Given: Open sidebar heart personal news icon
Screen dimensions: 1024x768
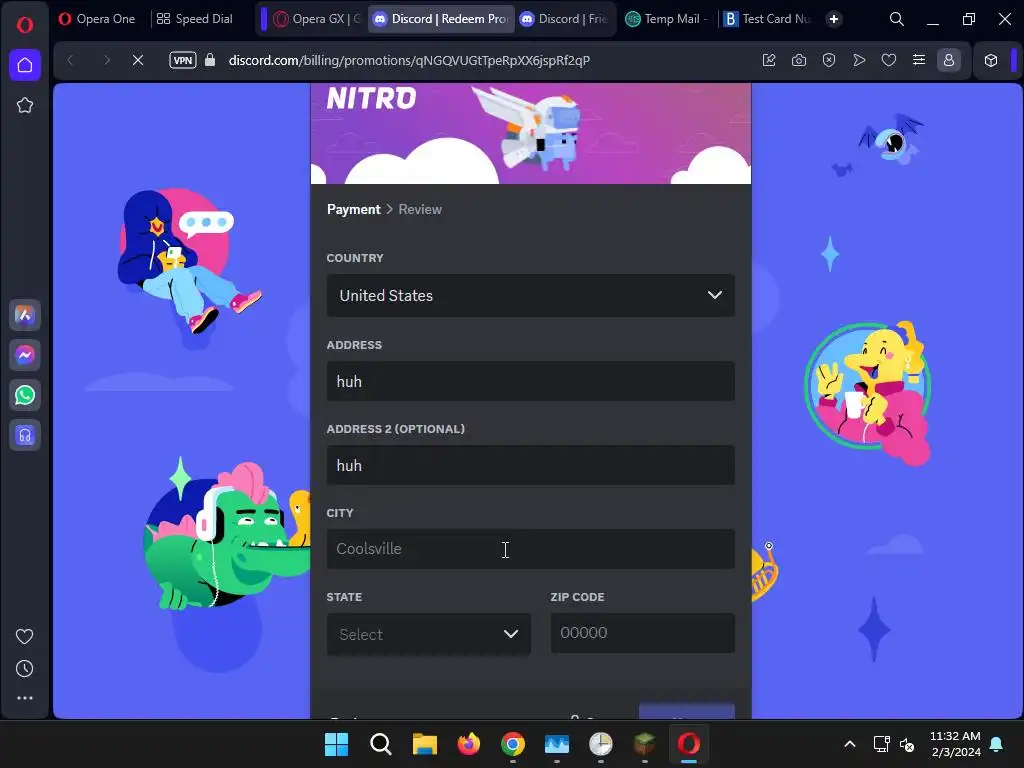Looking at the screenshot, I should 25,636.
